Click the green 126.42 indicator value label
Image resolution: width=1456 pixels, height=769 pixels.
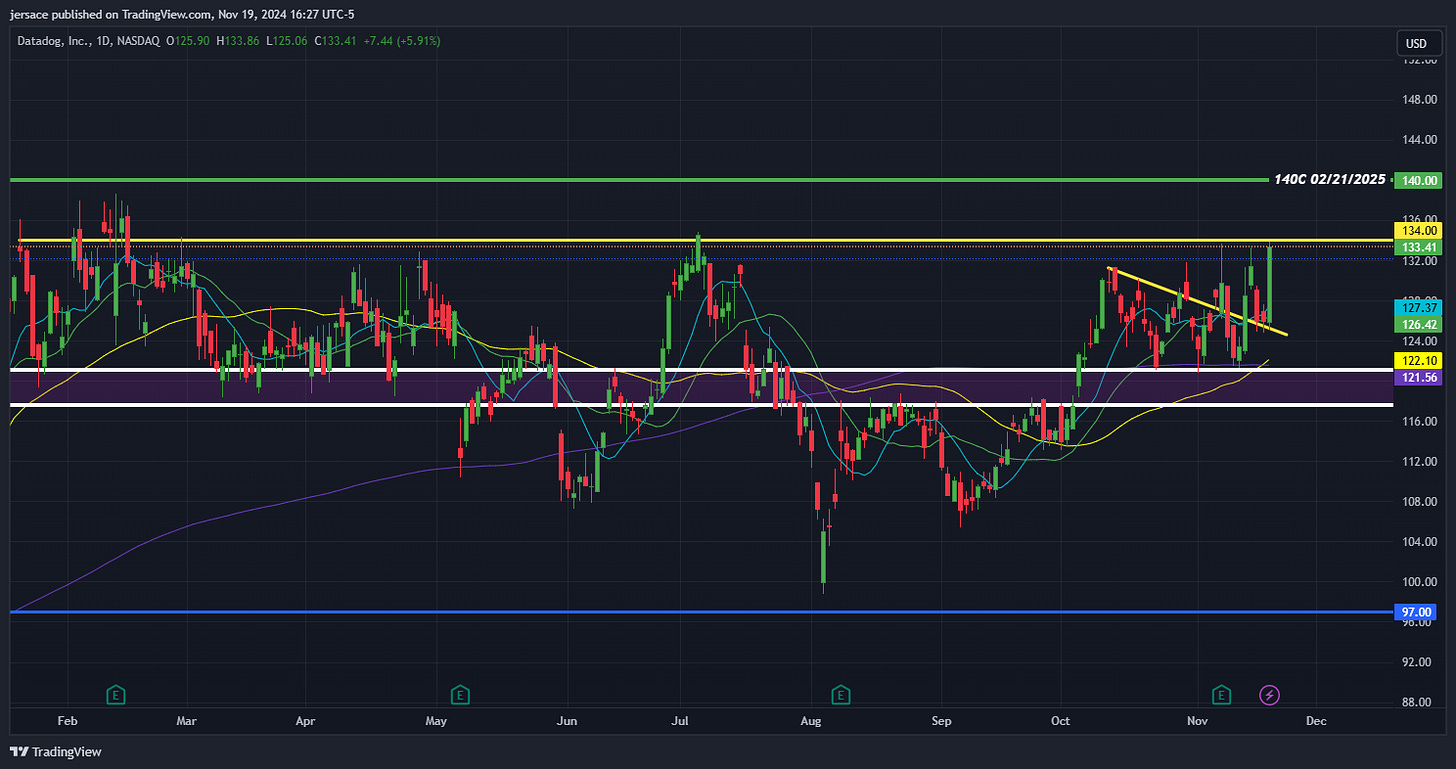point(1420,325)
